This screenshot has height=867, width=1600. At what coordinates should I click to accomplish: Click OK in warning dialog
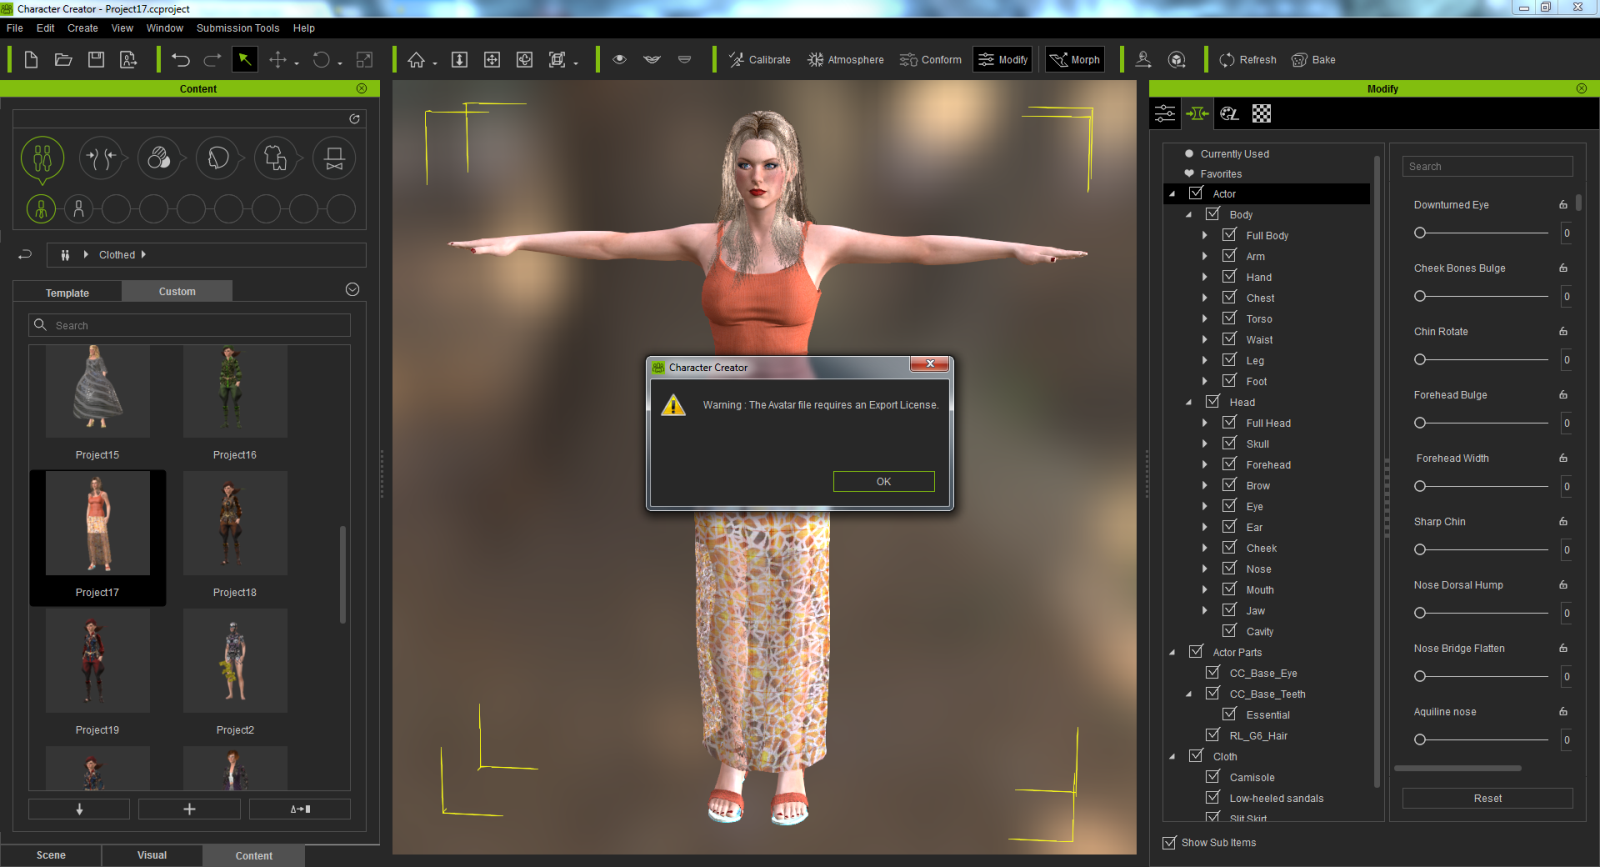pyautogui.click(x=884, y=481)
